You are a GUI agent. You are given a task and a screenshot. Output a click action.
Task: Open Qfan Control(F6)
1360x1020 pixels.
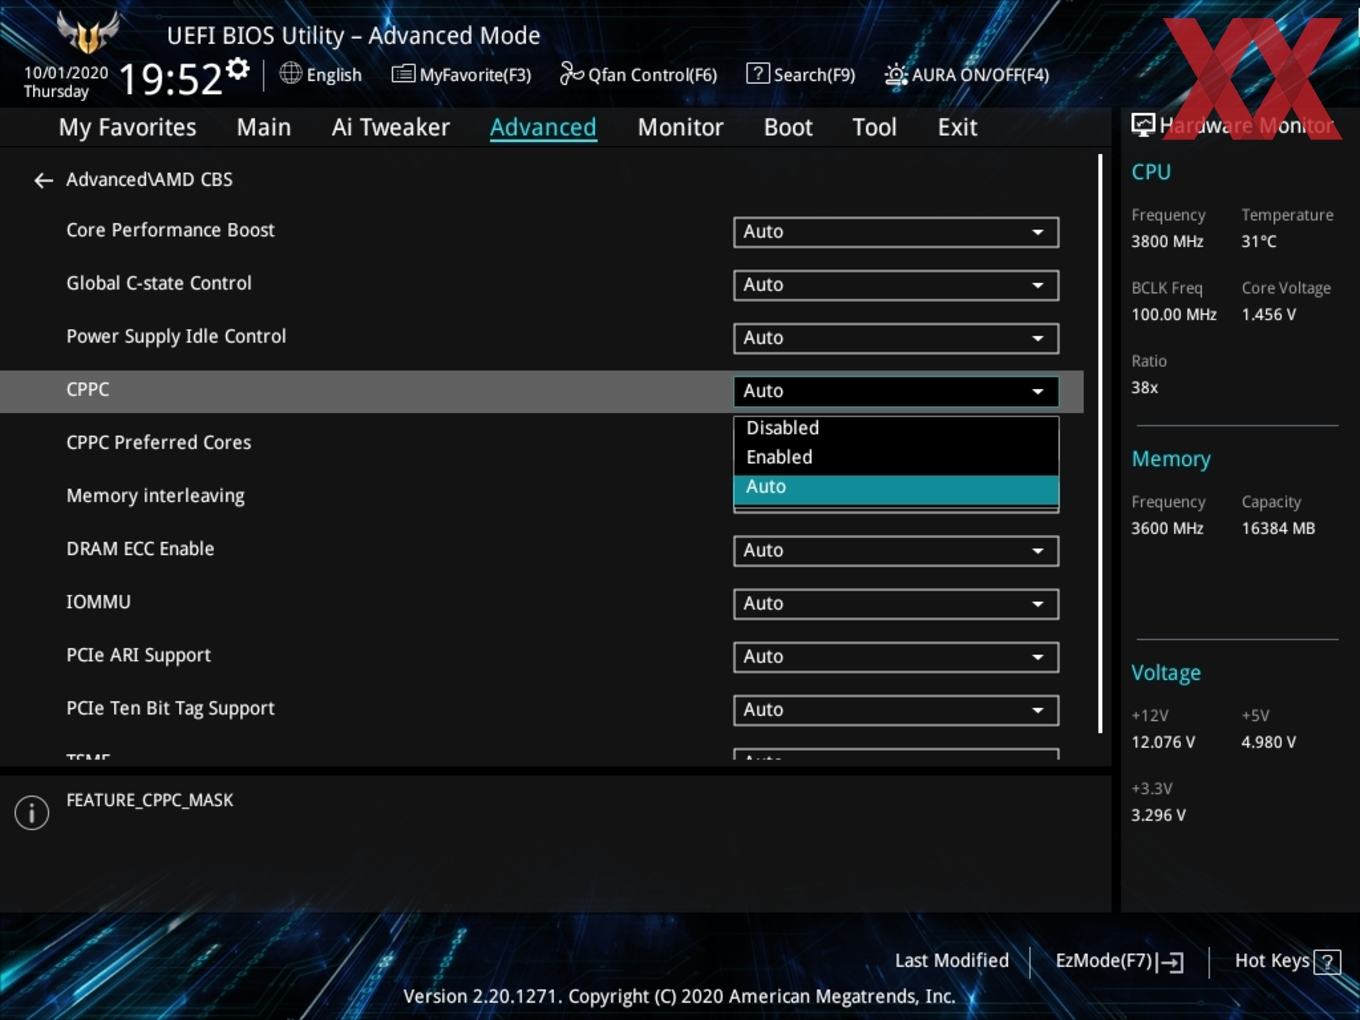tap(638, 74)
